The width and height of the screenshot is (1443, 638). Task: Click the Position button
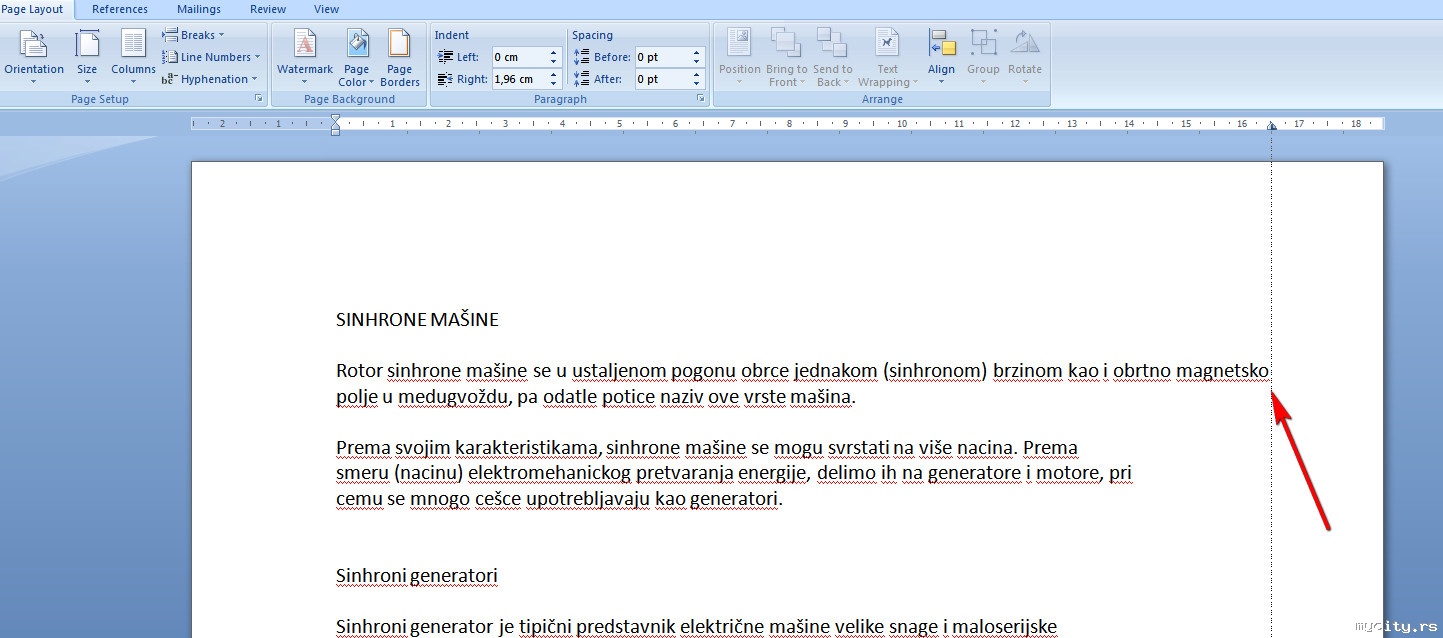(740, 56)
